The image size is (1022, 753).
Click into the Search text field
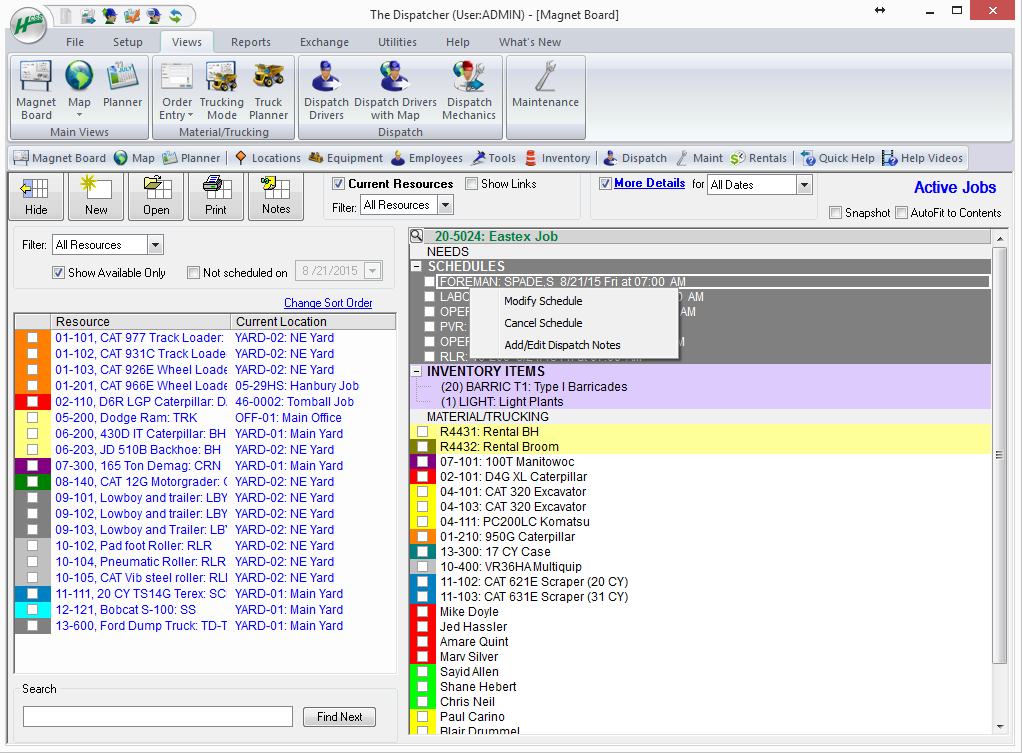[158, 717]
